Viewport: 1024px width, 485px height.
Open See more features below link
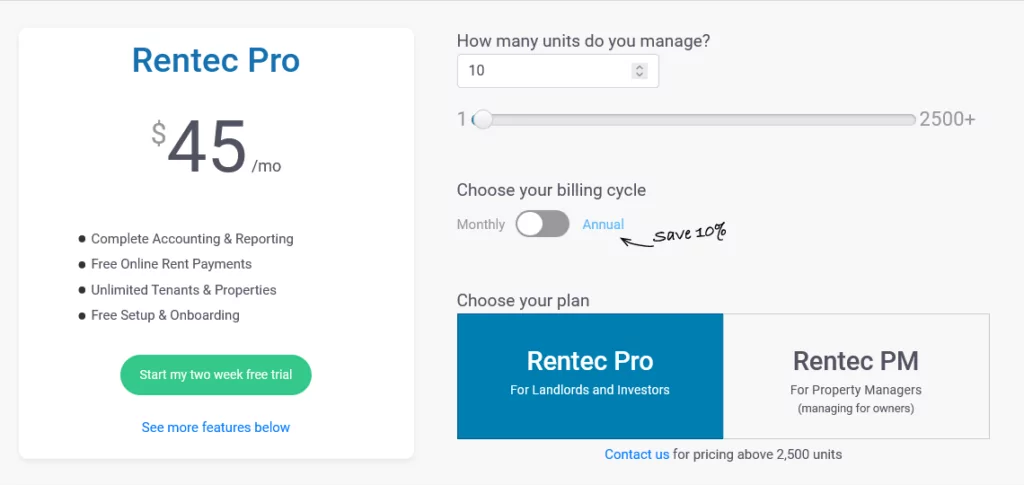coord(216,428)
